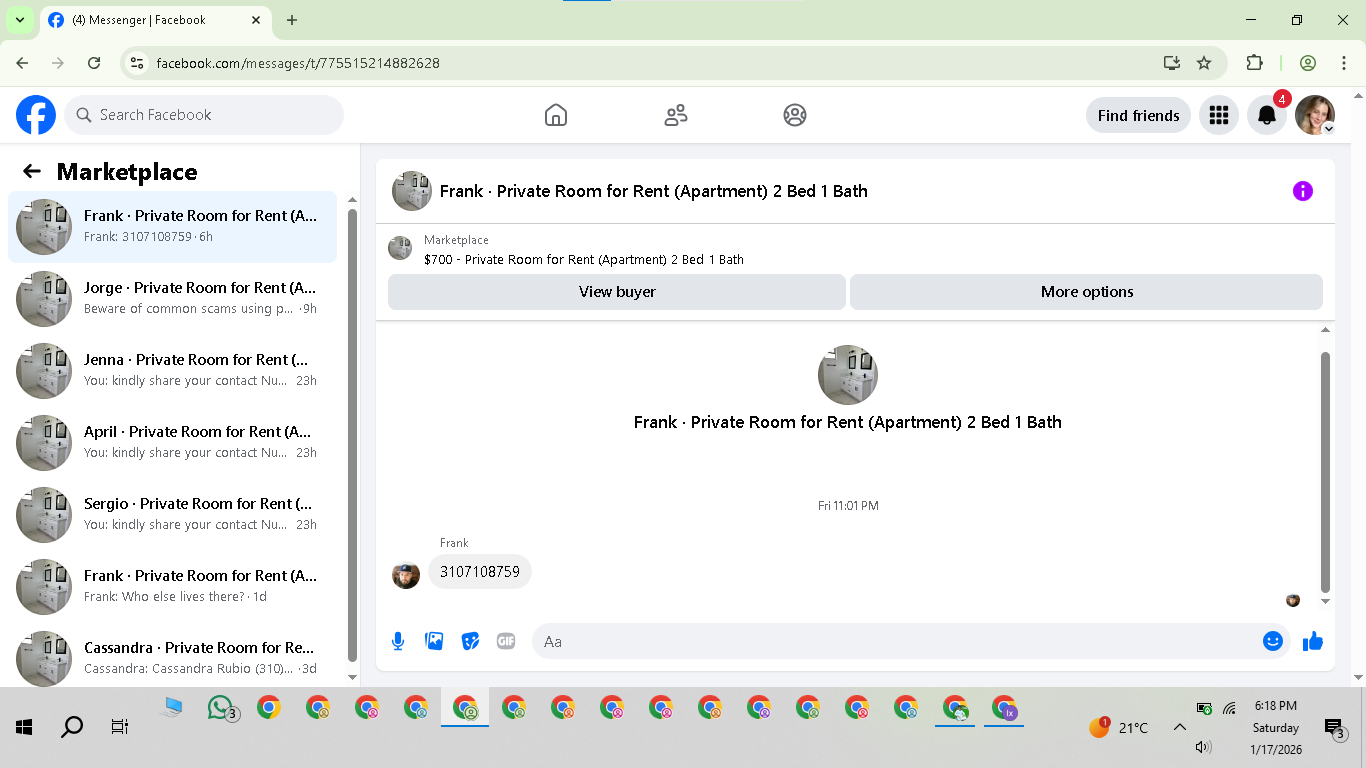Click Frank's conversation header avatar

tap(412, 191)
